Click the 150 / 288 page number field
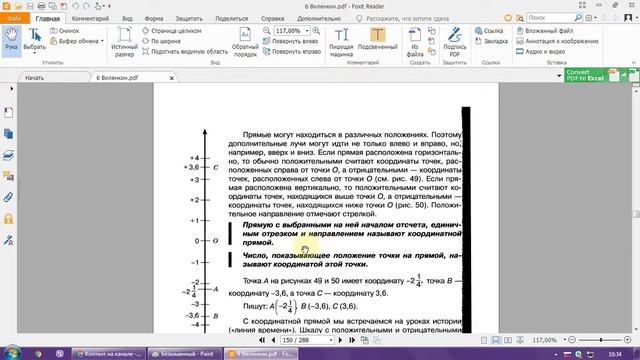The height and width of the screenshot is (360, 640). pyautogui.click(x=304, y=340)
